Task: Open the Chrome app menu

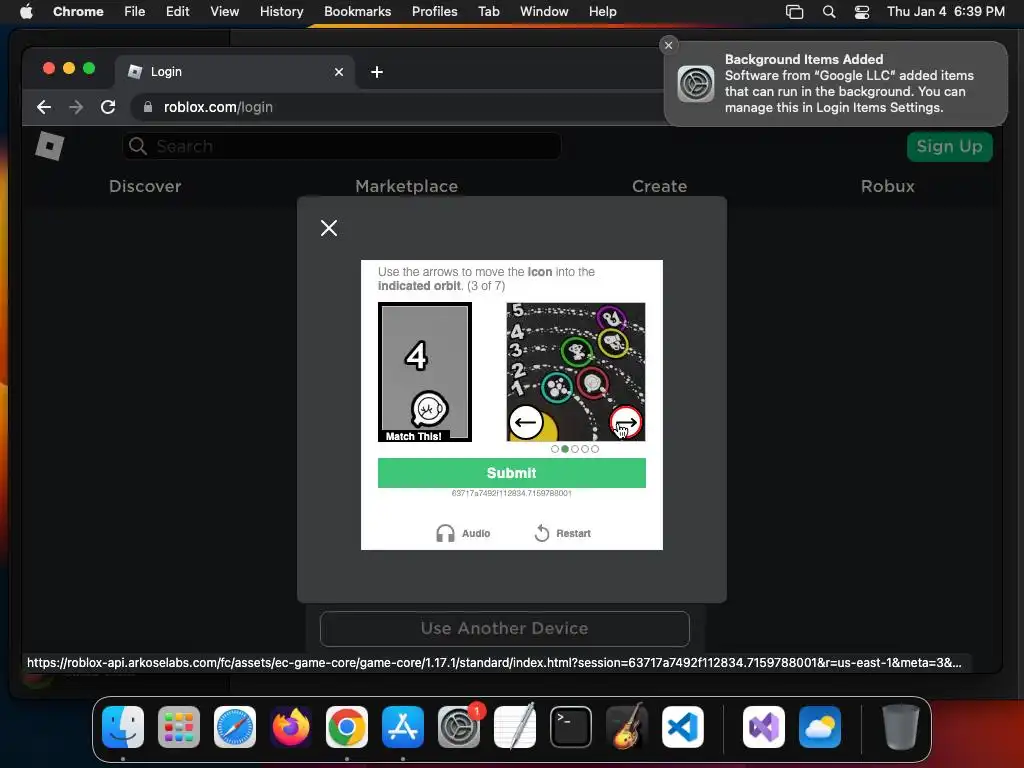Action: [x=78, y=11]
